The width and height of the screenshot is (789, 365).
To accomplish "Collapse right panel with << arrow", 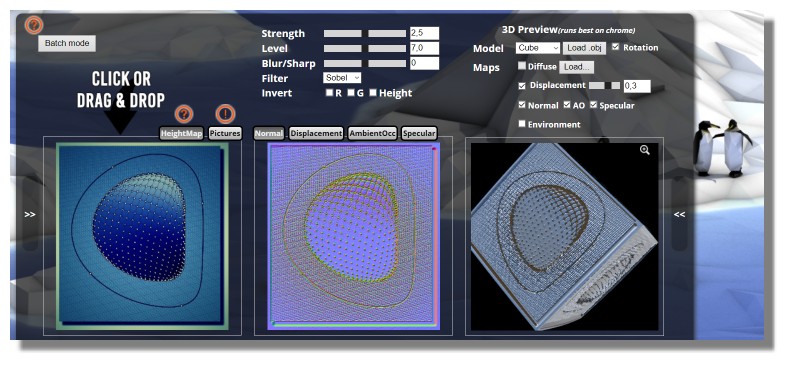I will tap(679, 214).
